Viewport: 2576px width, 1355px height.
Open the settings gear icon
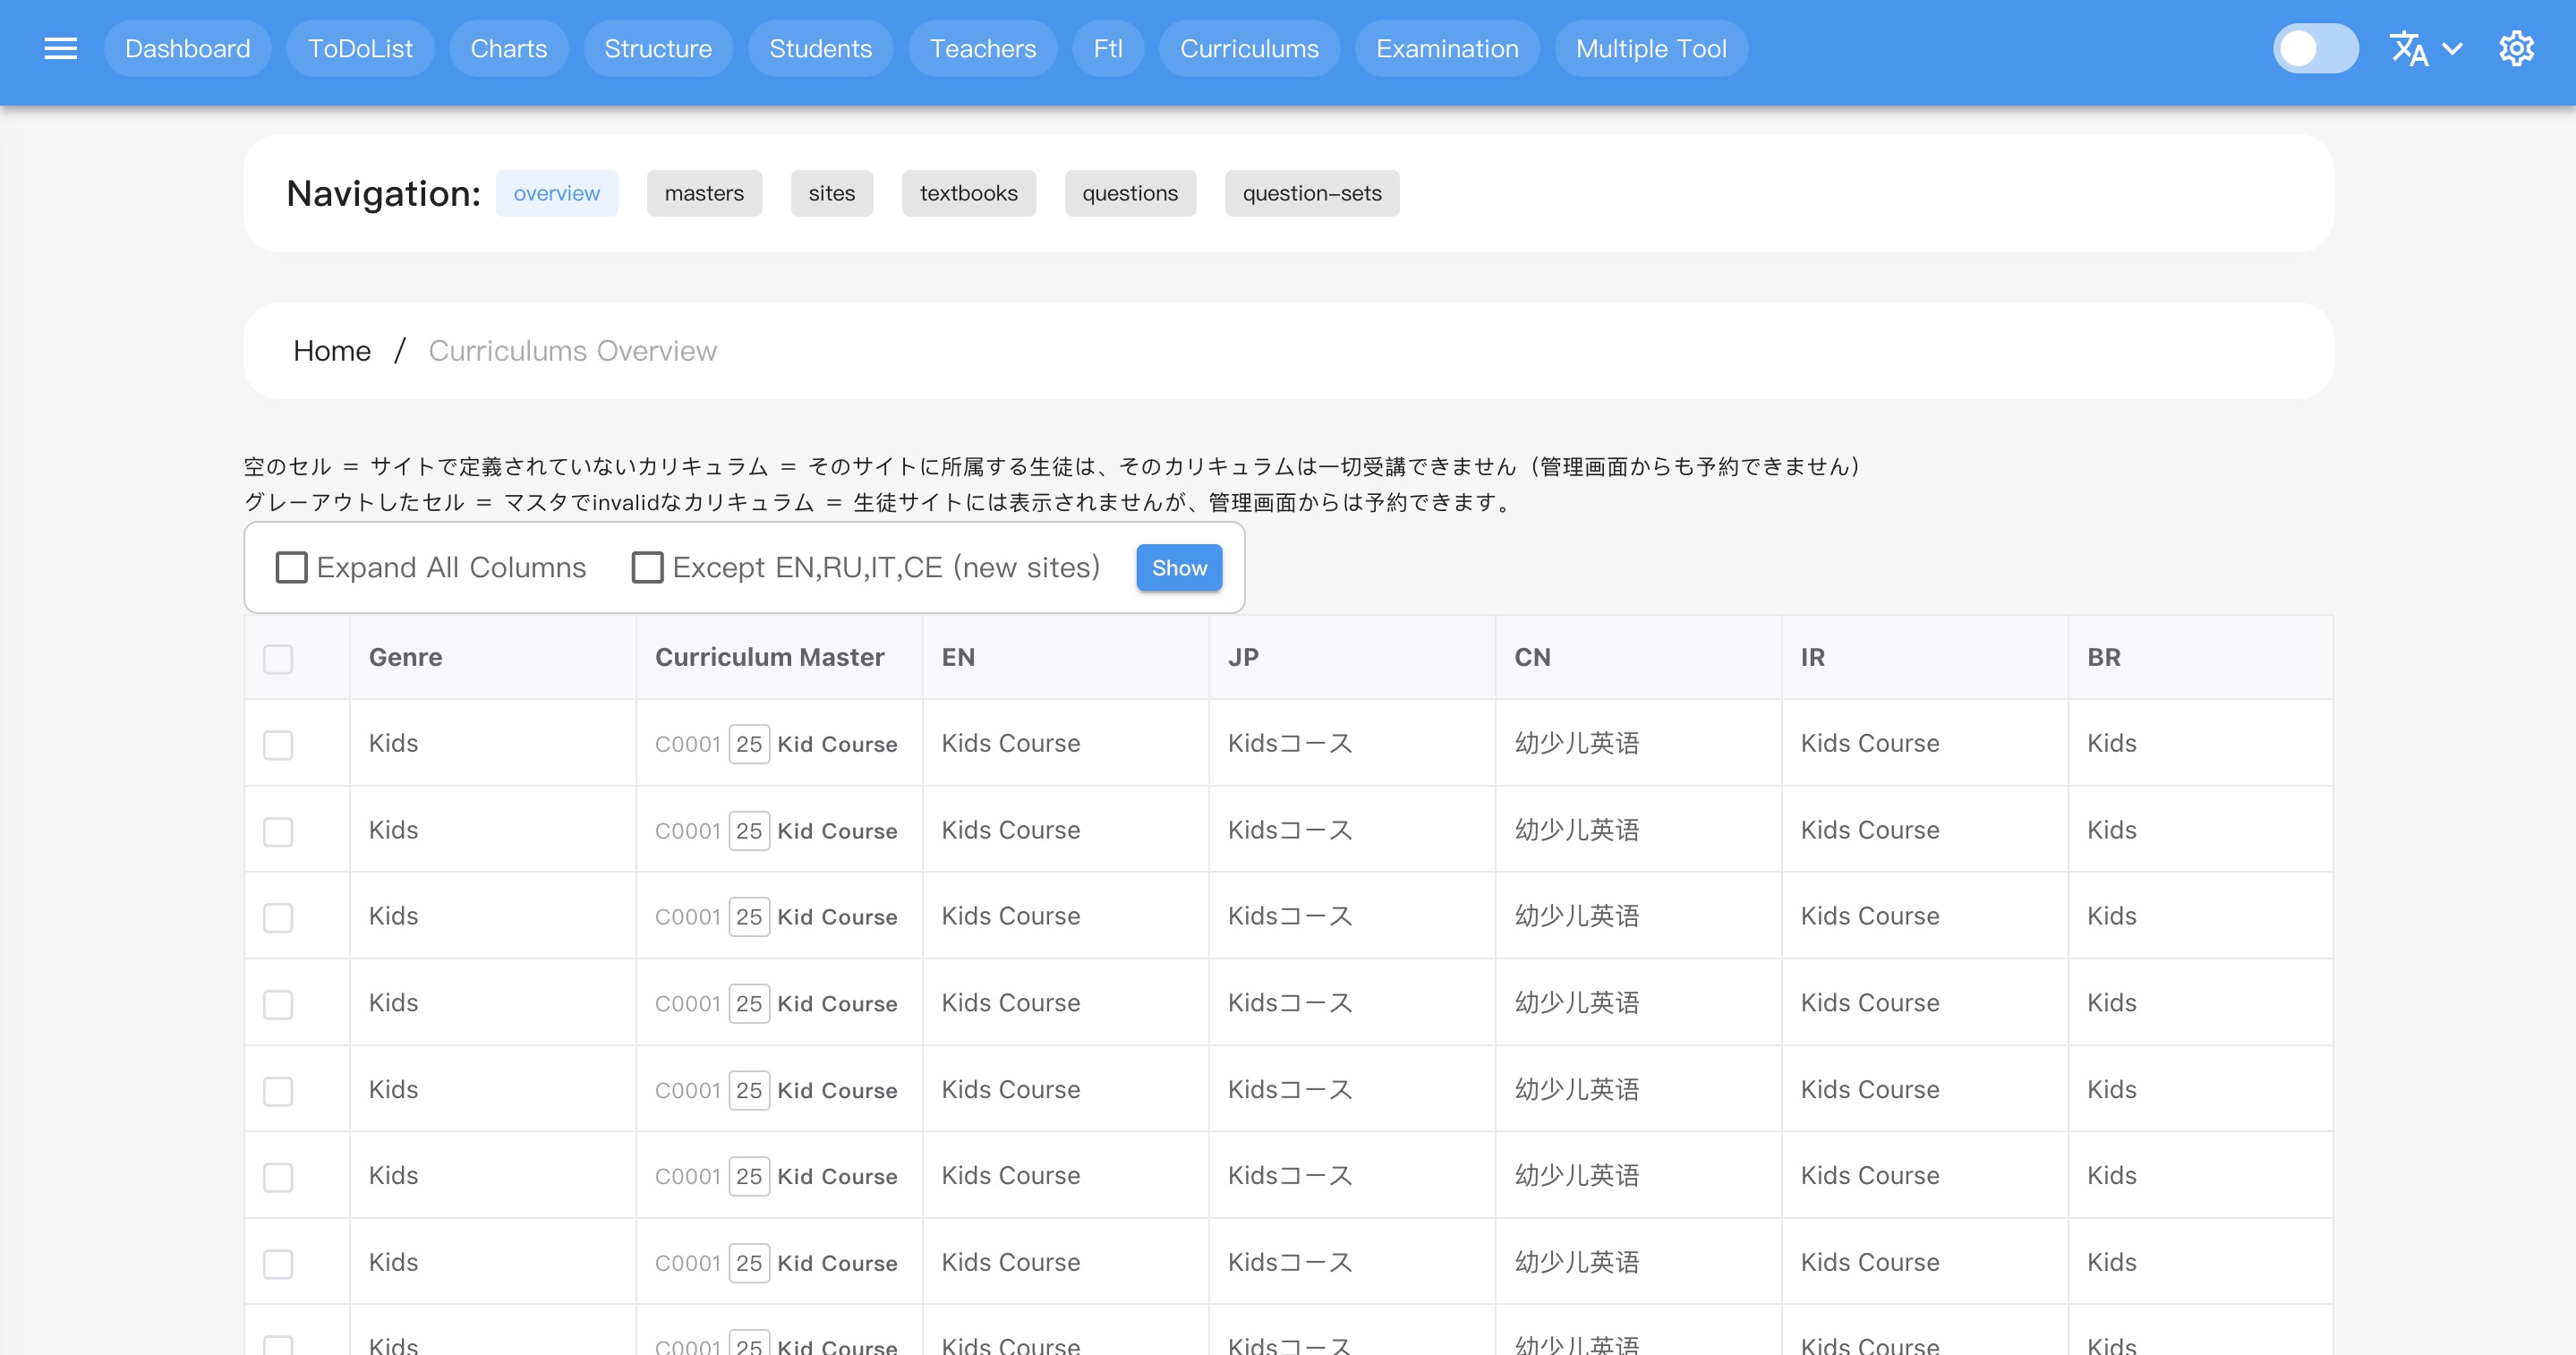coord(2516,48)
